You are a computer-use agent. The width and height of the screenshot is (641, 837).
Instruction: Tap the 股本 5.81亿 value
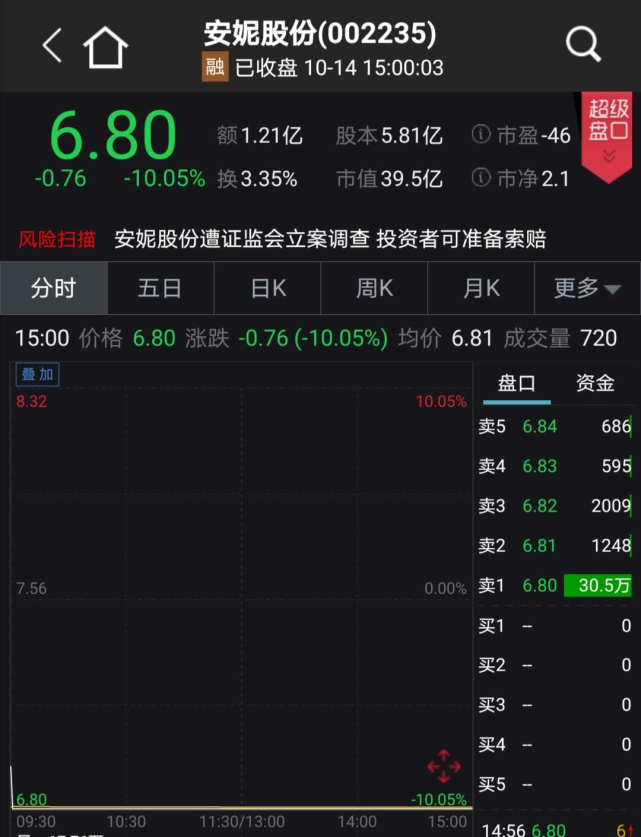389,135
